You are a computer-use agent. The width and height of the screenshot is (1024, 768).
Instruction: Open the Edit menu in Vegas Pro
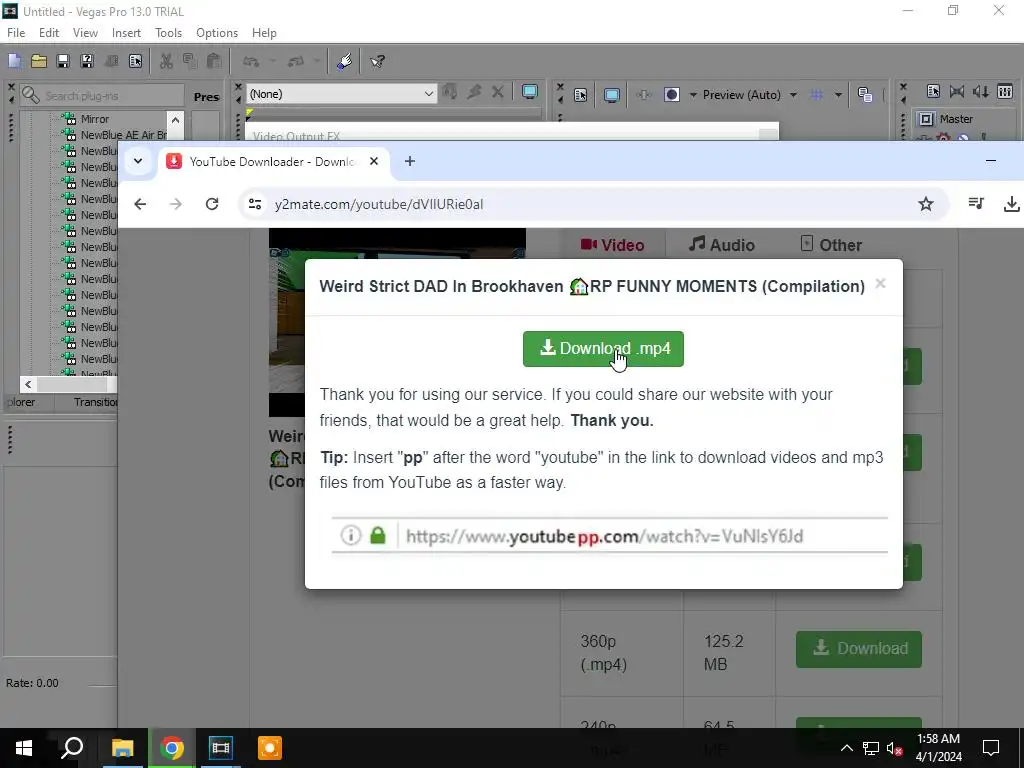click(x=48, y=33)
